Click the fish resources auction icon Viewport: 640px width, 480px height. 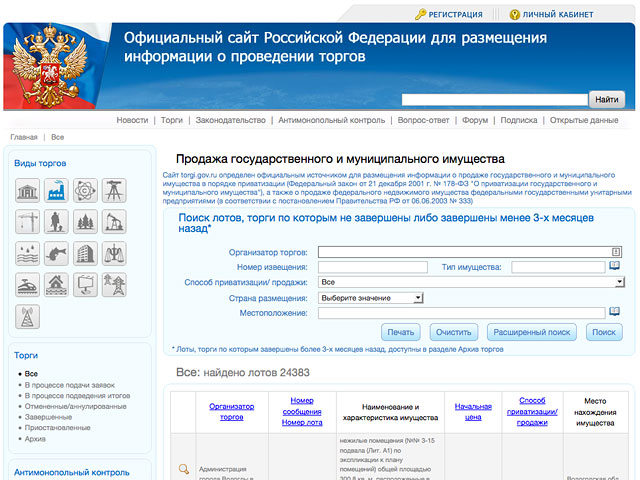pos(57,253)
